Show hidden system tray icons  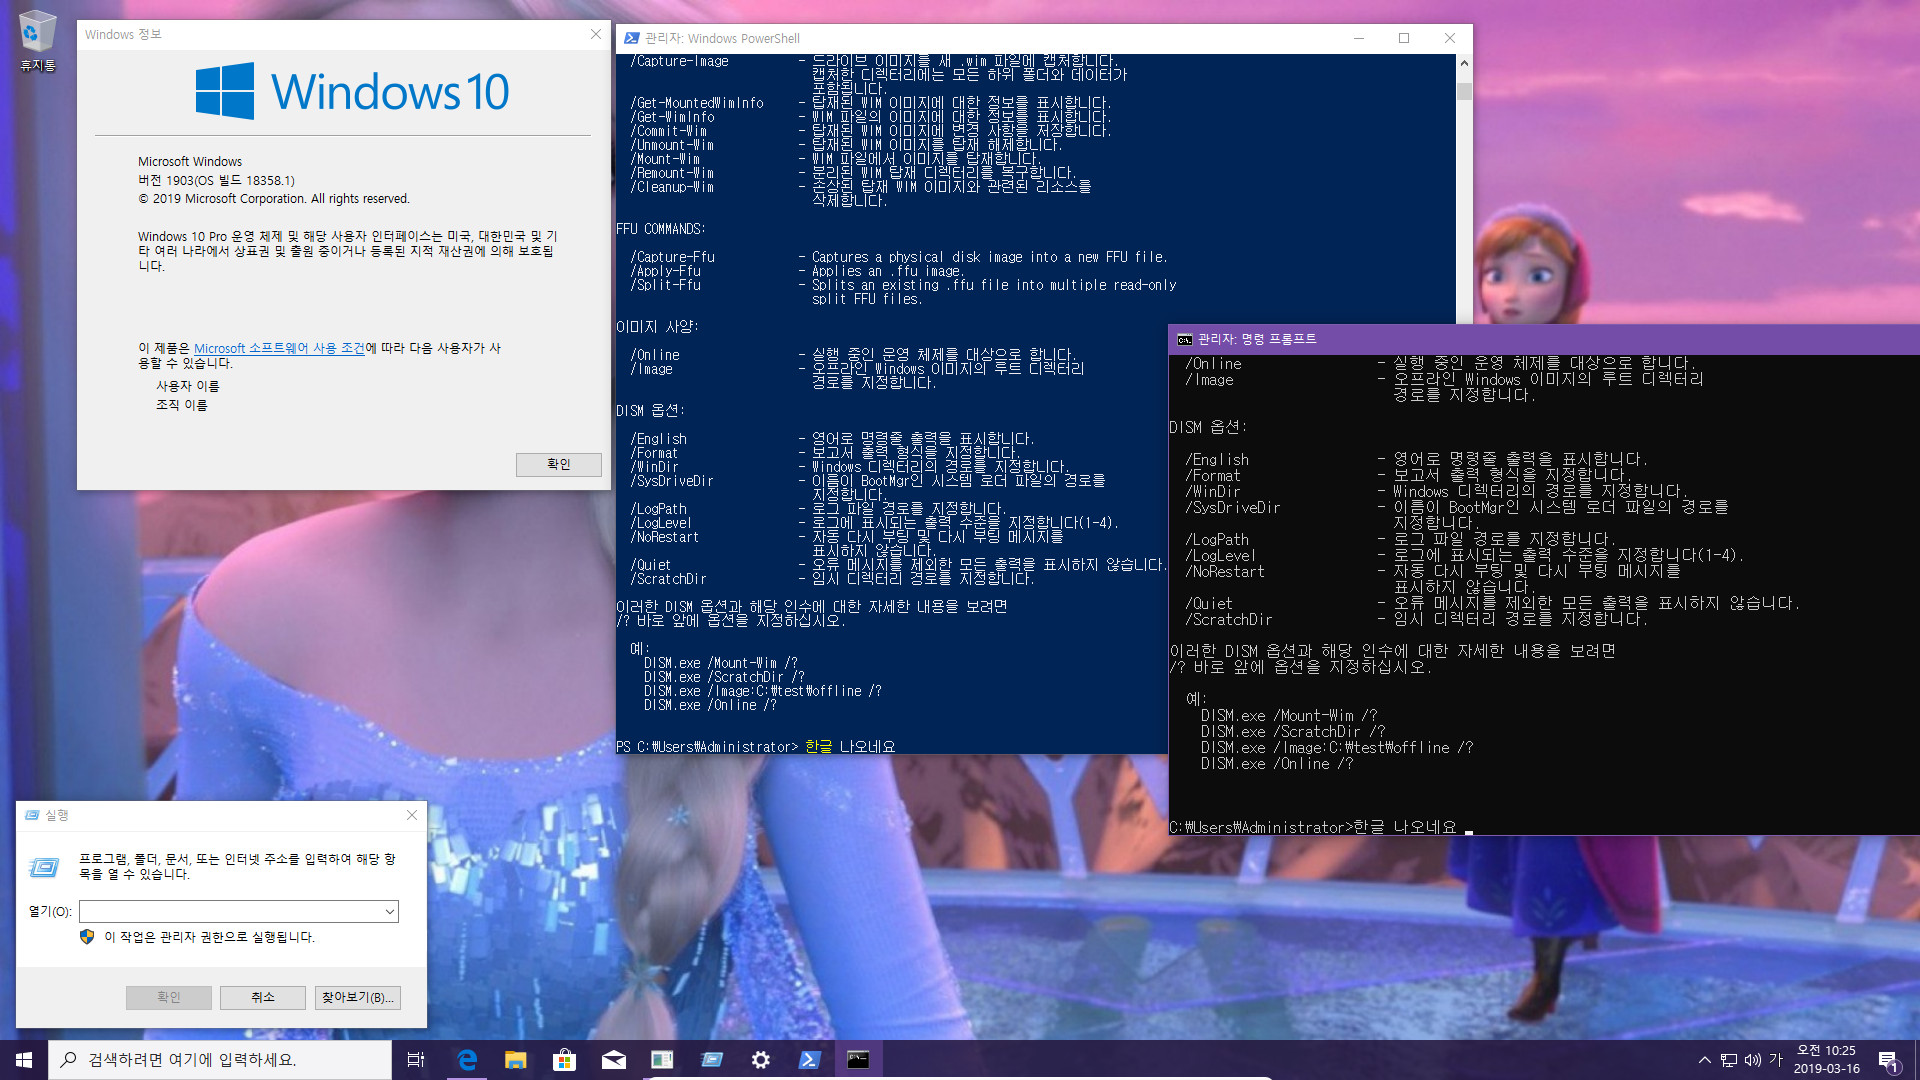(x=1704, y=1060)
